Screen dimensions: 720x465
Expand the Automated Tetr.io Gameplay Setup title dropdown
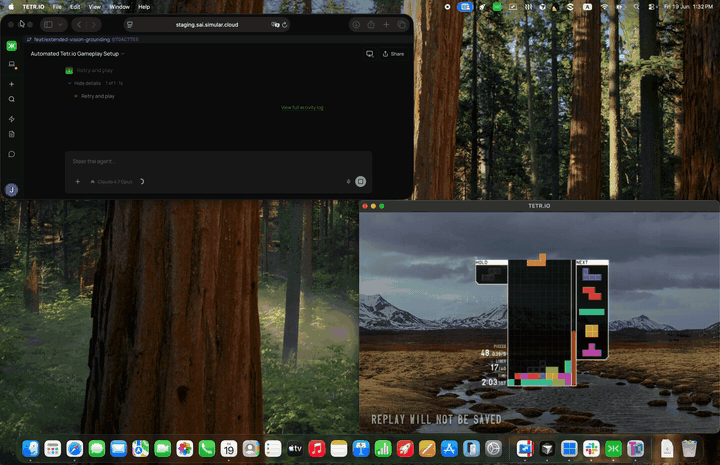coord(123,54)
